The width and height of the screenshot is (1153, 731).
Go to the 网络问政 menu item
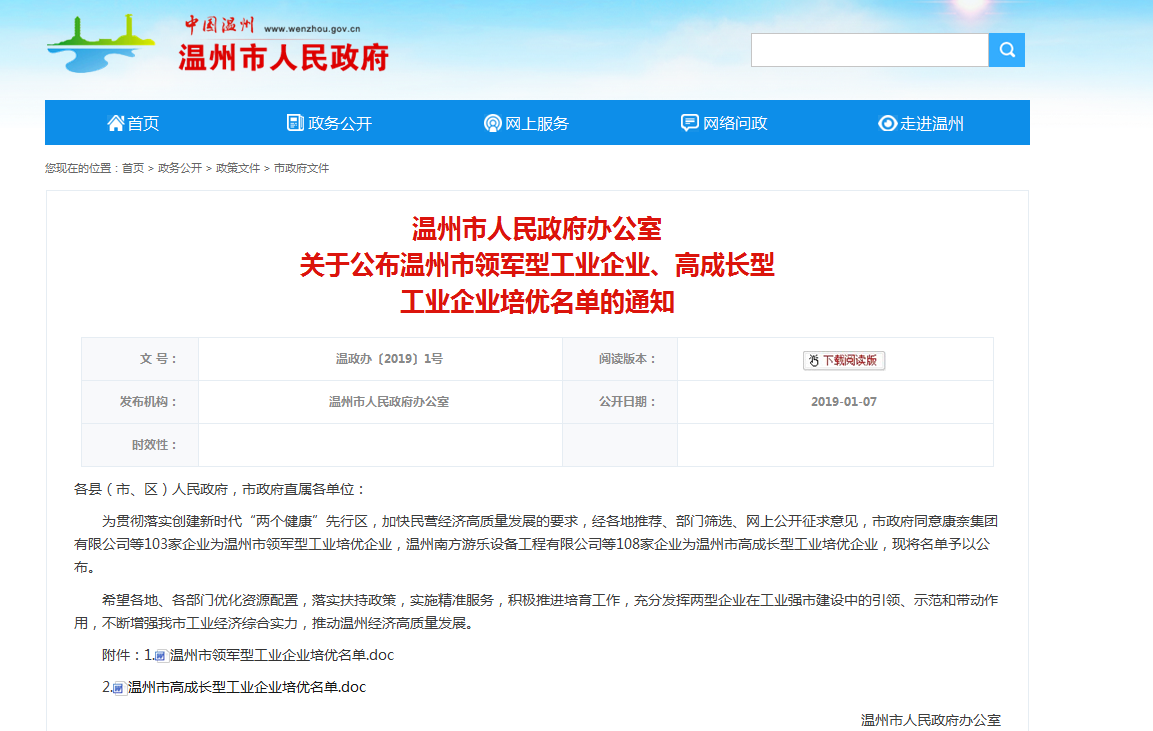(735, 123)
